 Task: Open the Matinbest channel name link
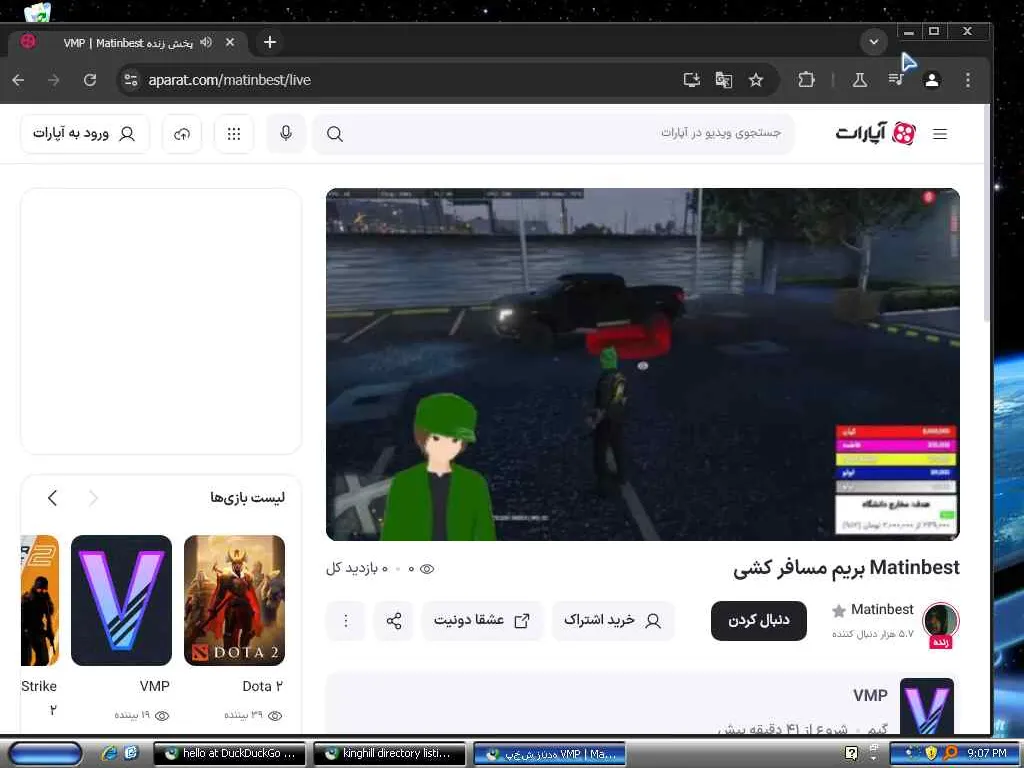pos(882,609)
